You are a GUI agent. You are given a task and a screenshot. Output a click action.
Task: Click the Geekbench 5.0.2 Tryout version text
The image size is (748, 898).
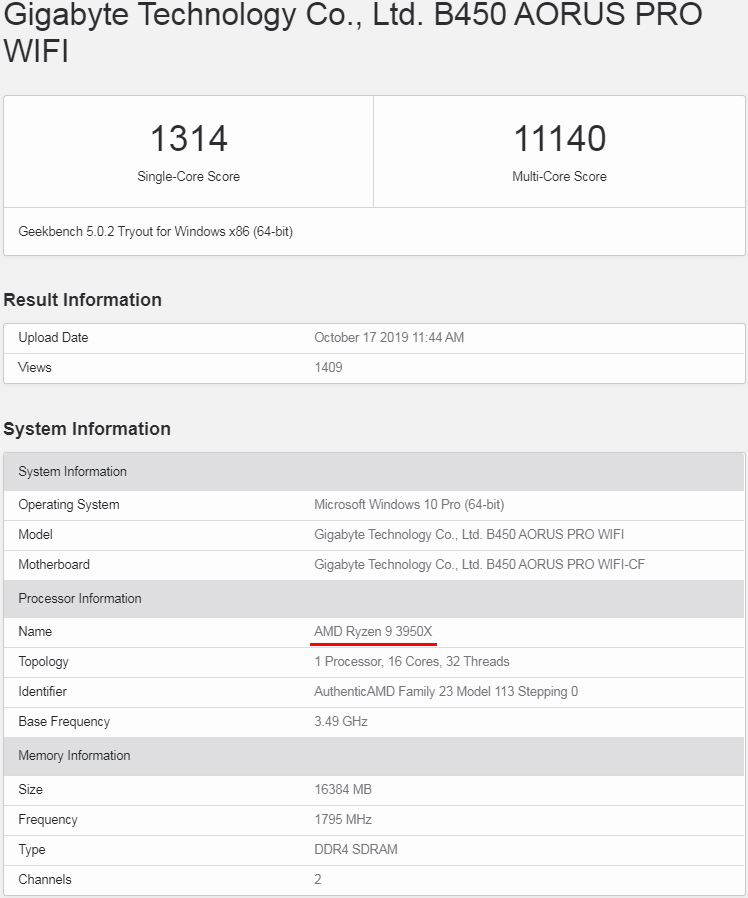tap(155, 231)
